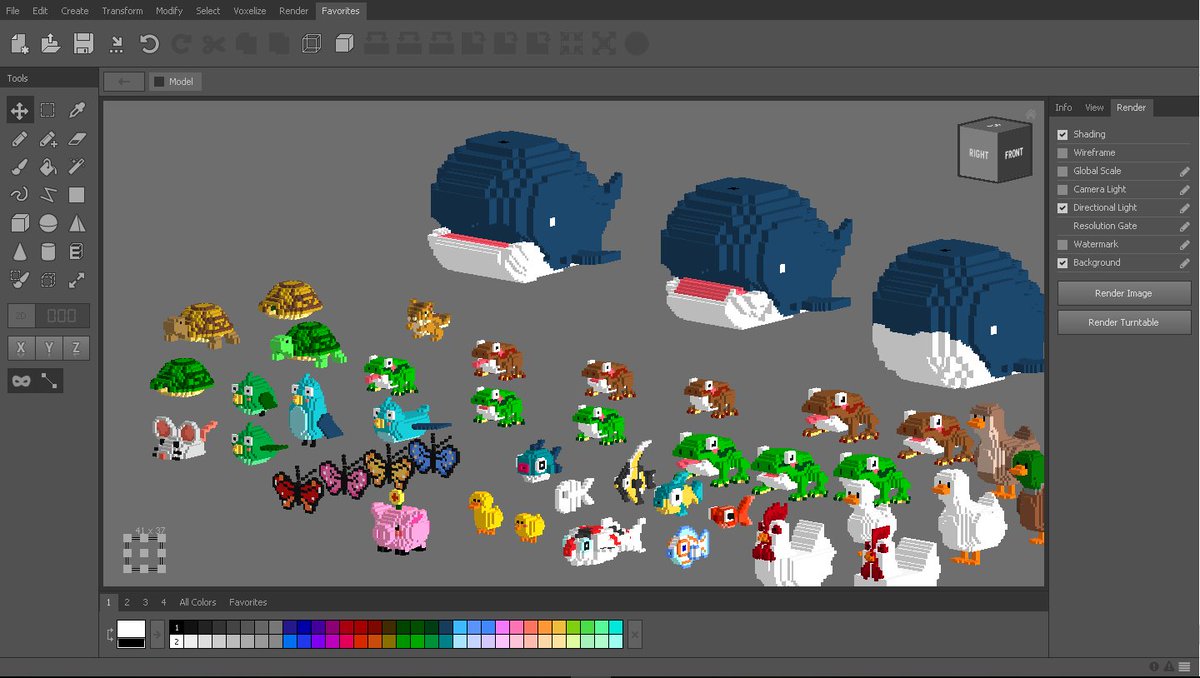Edit Background settings pencil icon
The height and width of the screenshot is (678, 1200).
pos(1184,263)
